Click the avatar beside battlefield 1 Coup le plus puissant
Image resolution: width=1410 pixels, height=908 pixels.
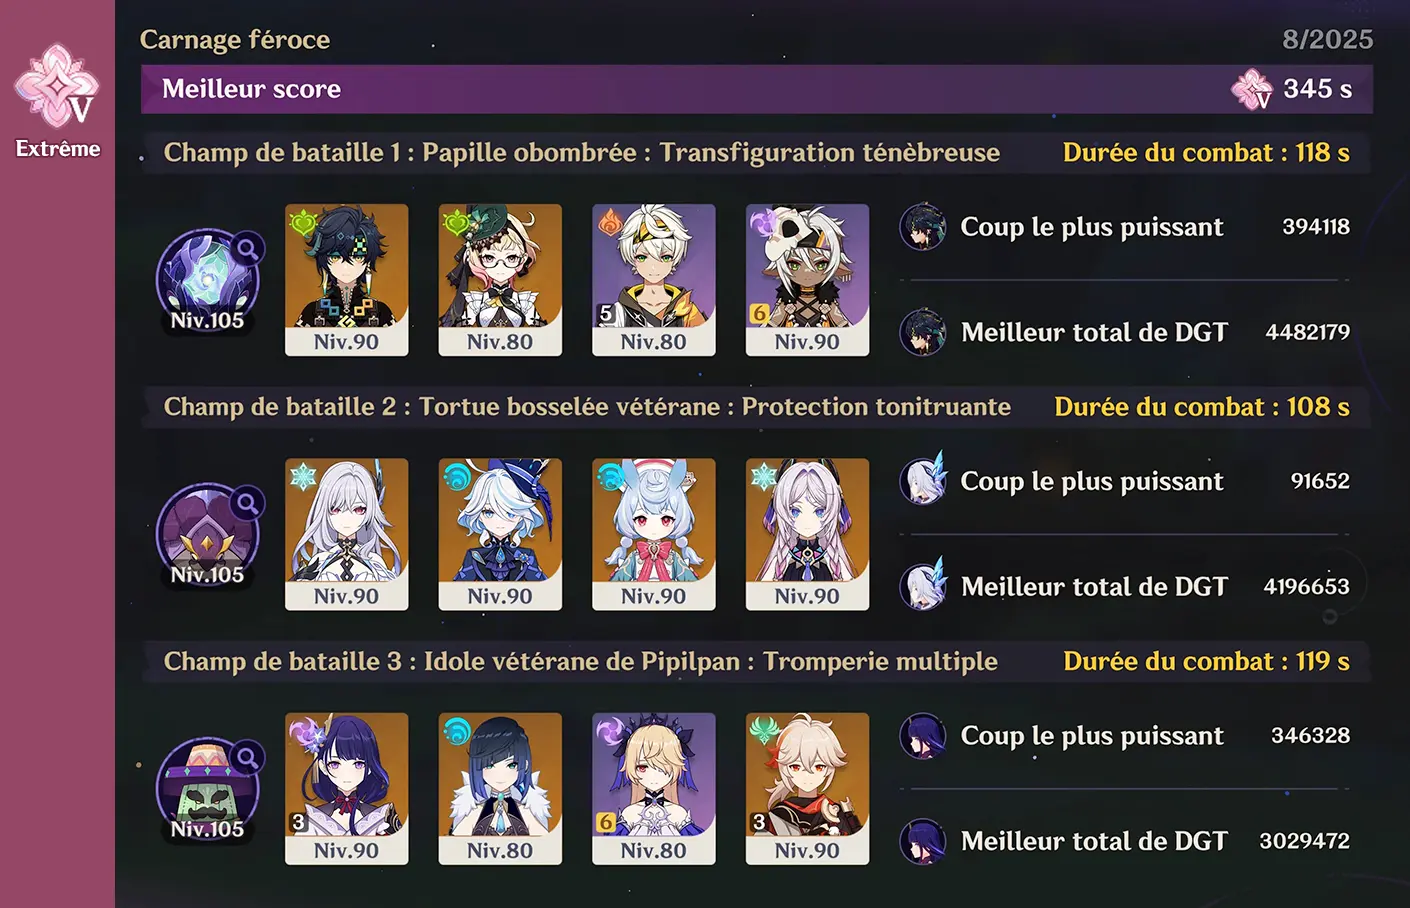(x=922, y=227)
